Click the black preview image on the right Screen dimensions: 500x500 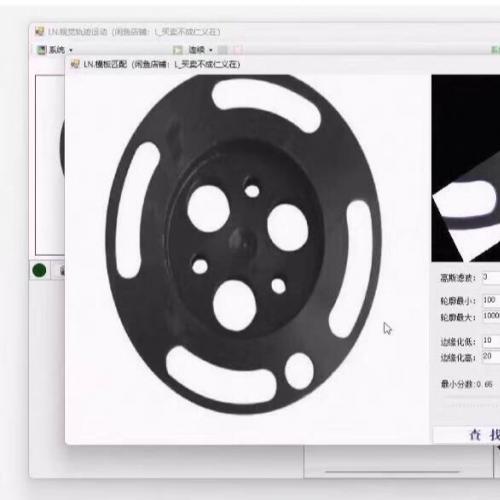pos(466,168)
